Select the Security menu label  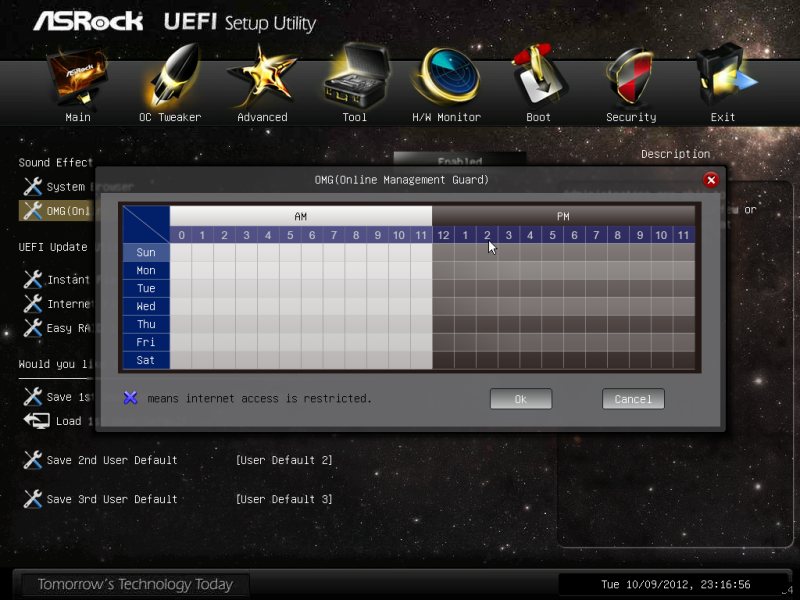[x=631, y=117]
